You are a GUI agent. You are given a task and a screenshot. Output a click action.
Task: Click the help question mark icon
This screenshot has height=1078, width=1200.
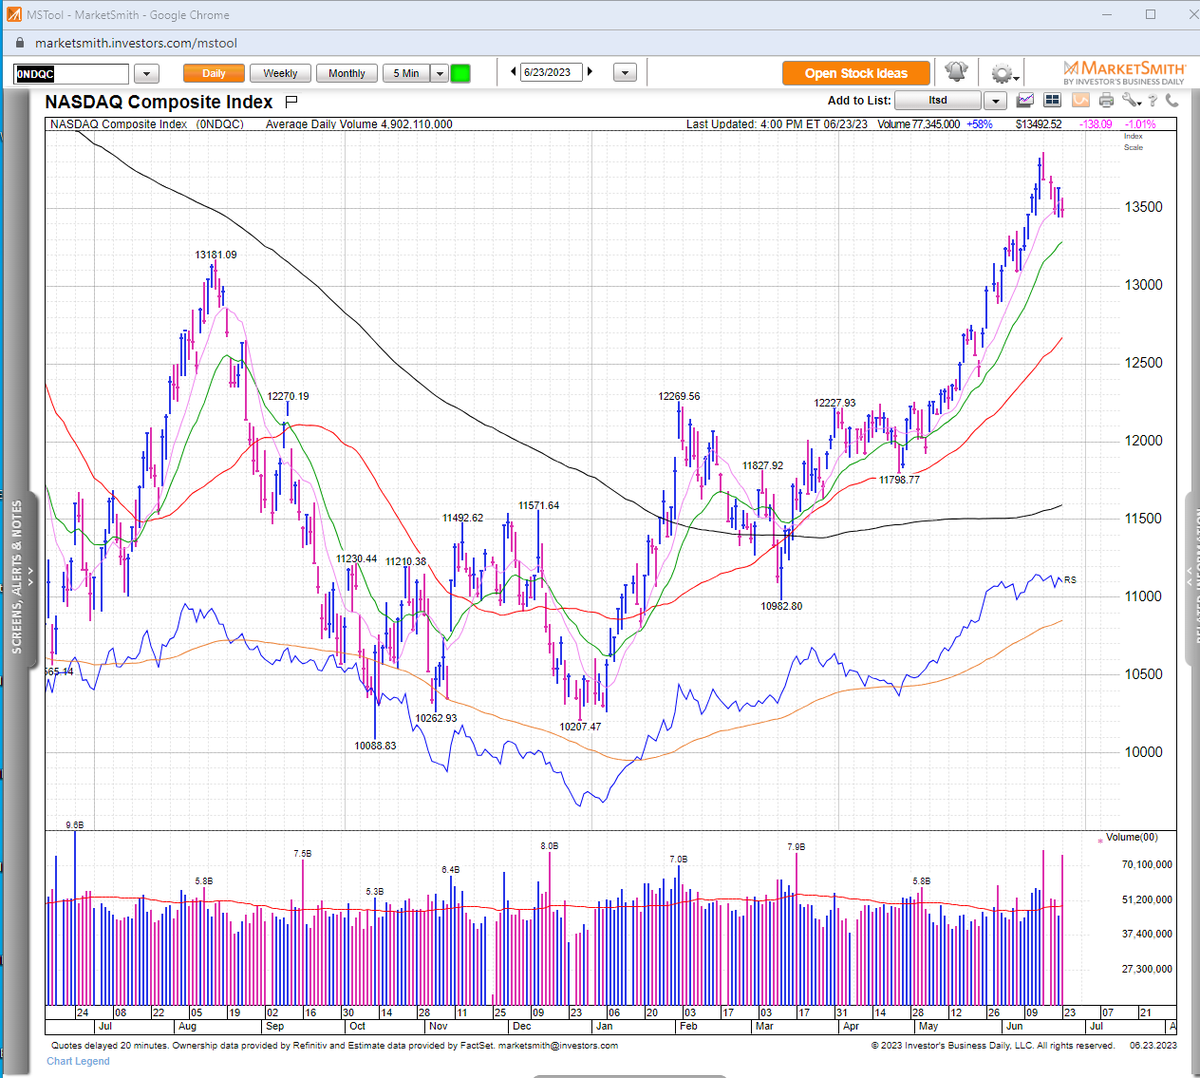(1152, 101)
